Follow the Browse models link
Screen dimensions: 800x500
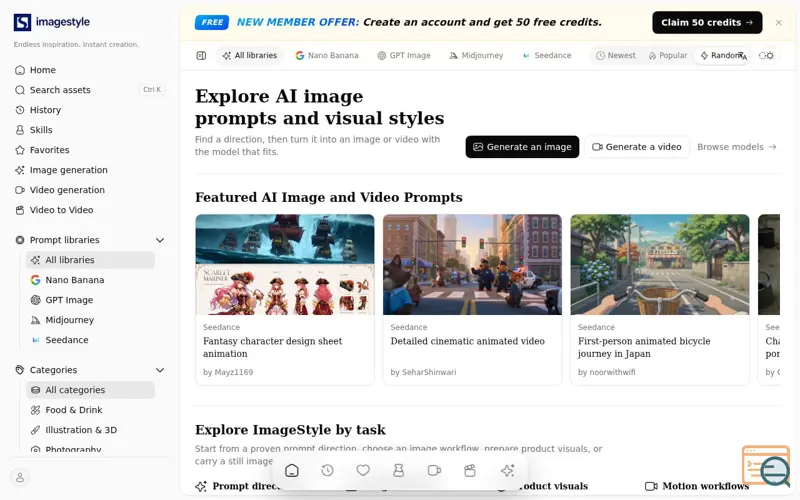click(x=737, y=147)
